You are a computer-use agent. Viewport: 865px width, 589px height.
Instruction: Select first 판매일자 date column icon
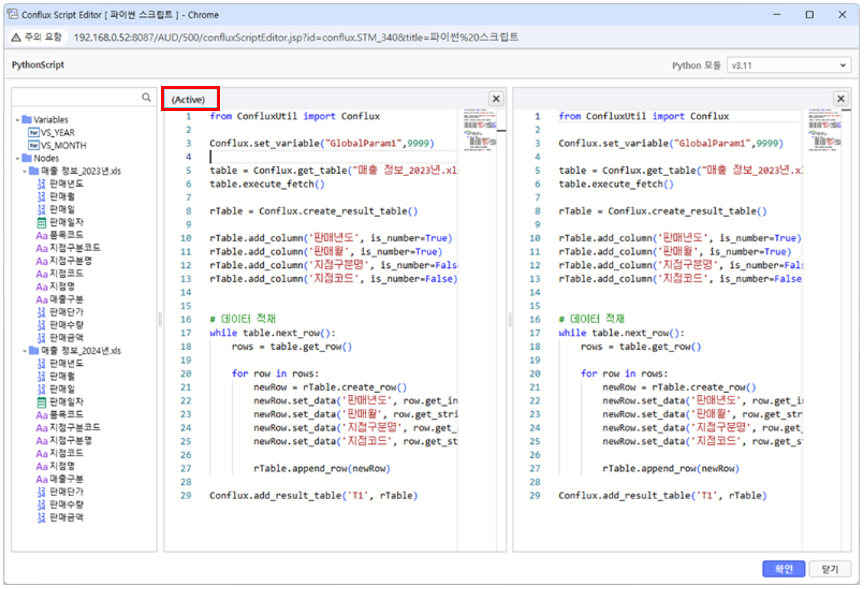point(41,222)
